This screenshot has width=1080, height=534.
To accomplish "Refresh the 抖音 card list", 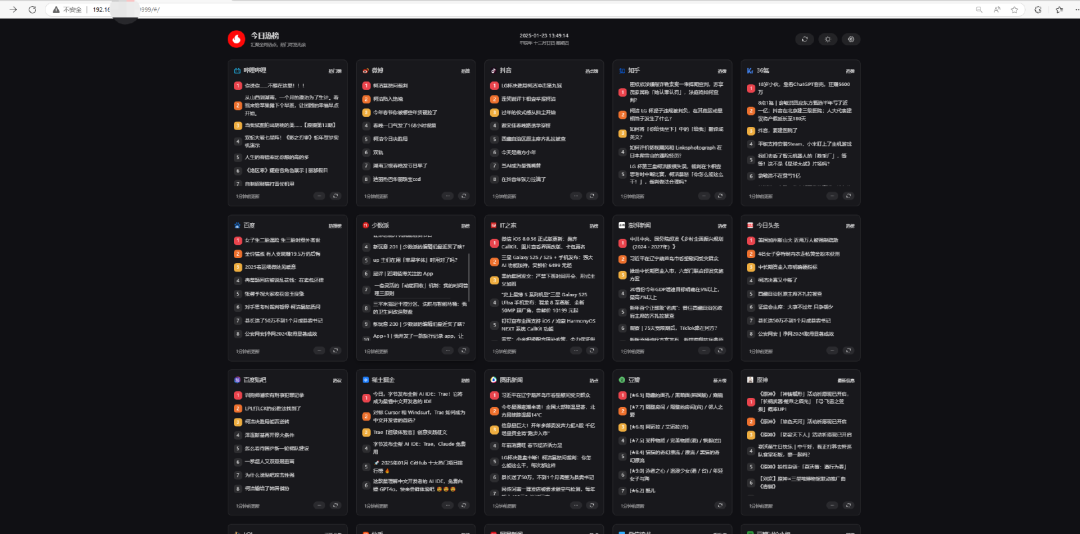I will pos(592,196).
